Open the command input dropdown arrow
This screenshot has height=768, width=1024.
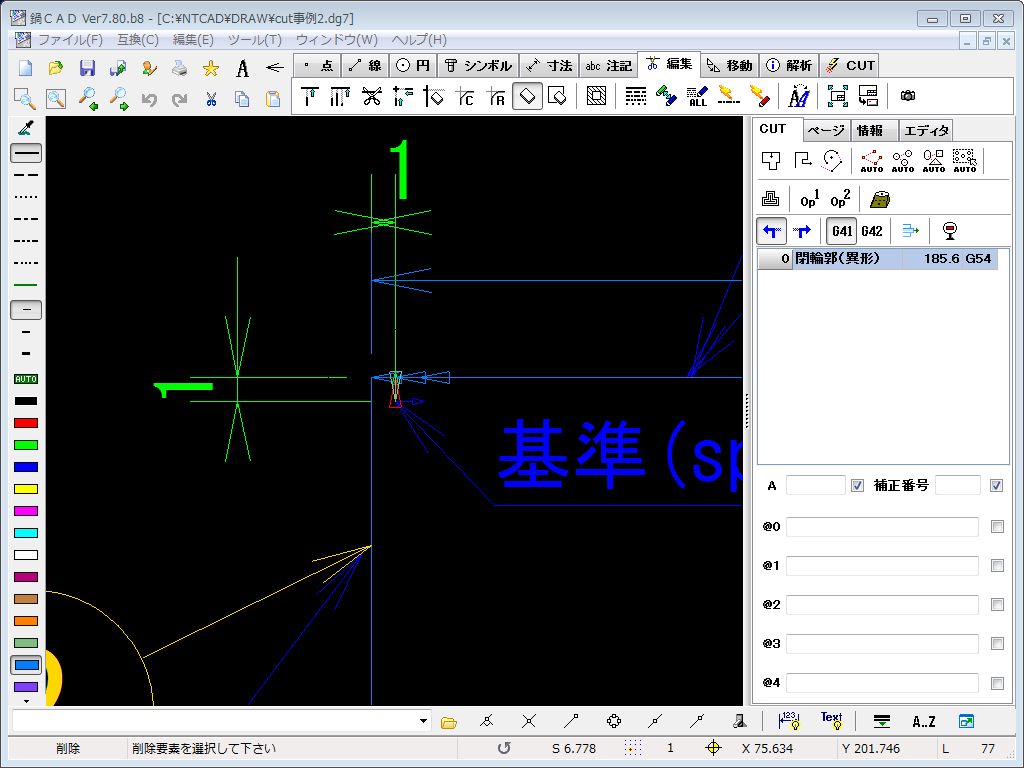click(424, 721)
